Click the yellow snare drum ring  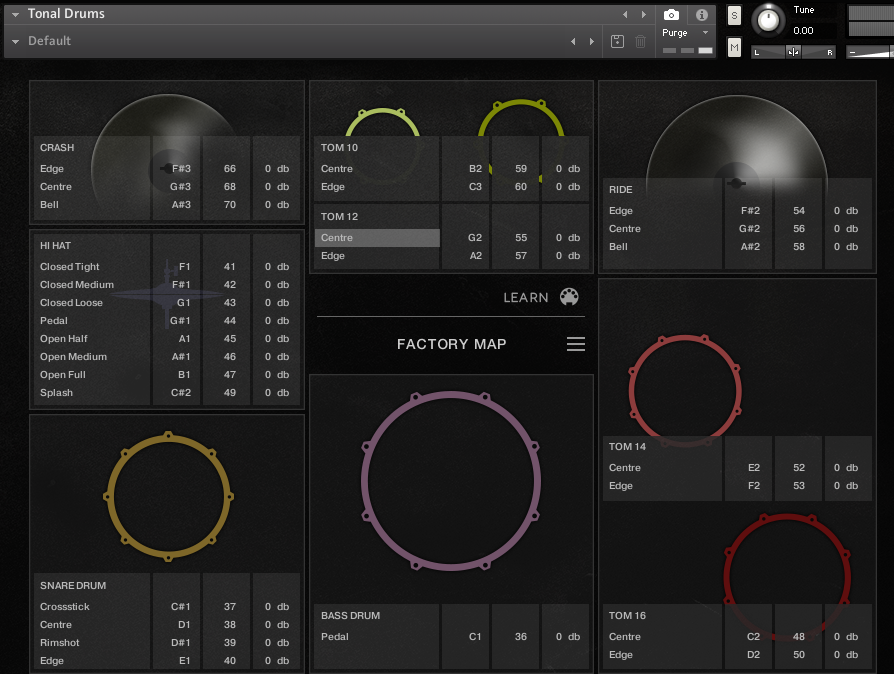pos(169,496)
